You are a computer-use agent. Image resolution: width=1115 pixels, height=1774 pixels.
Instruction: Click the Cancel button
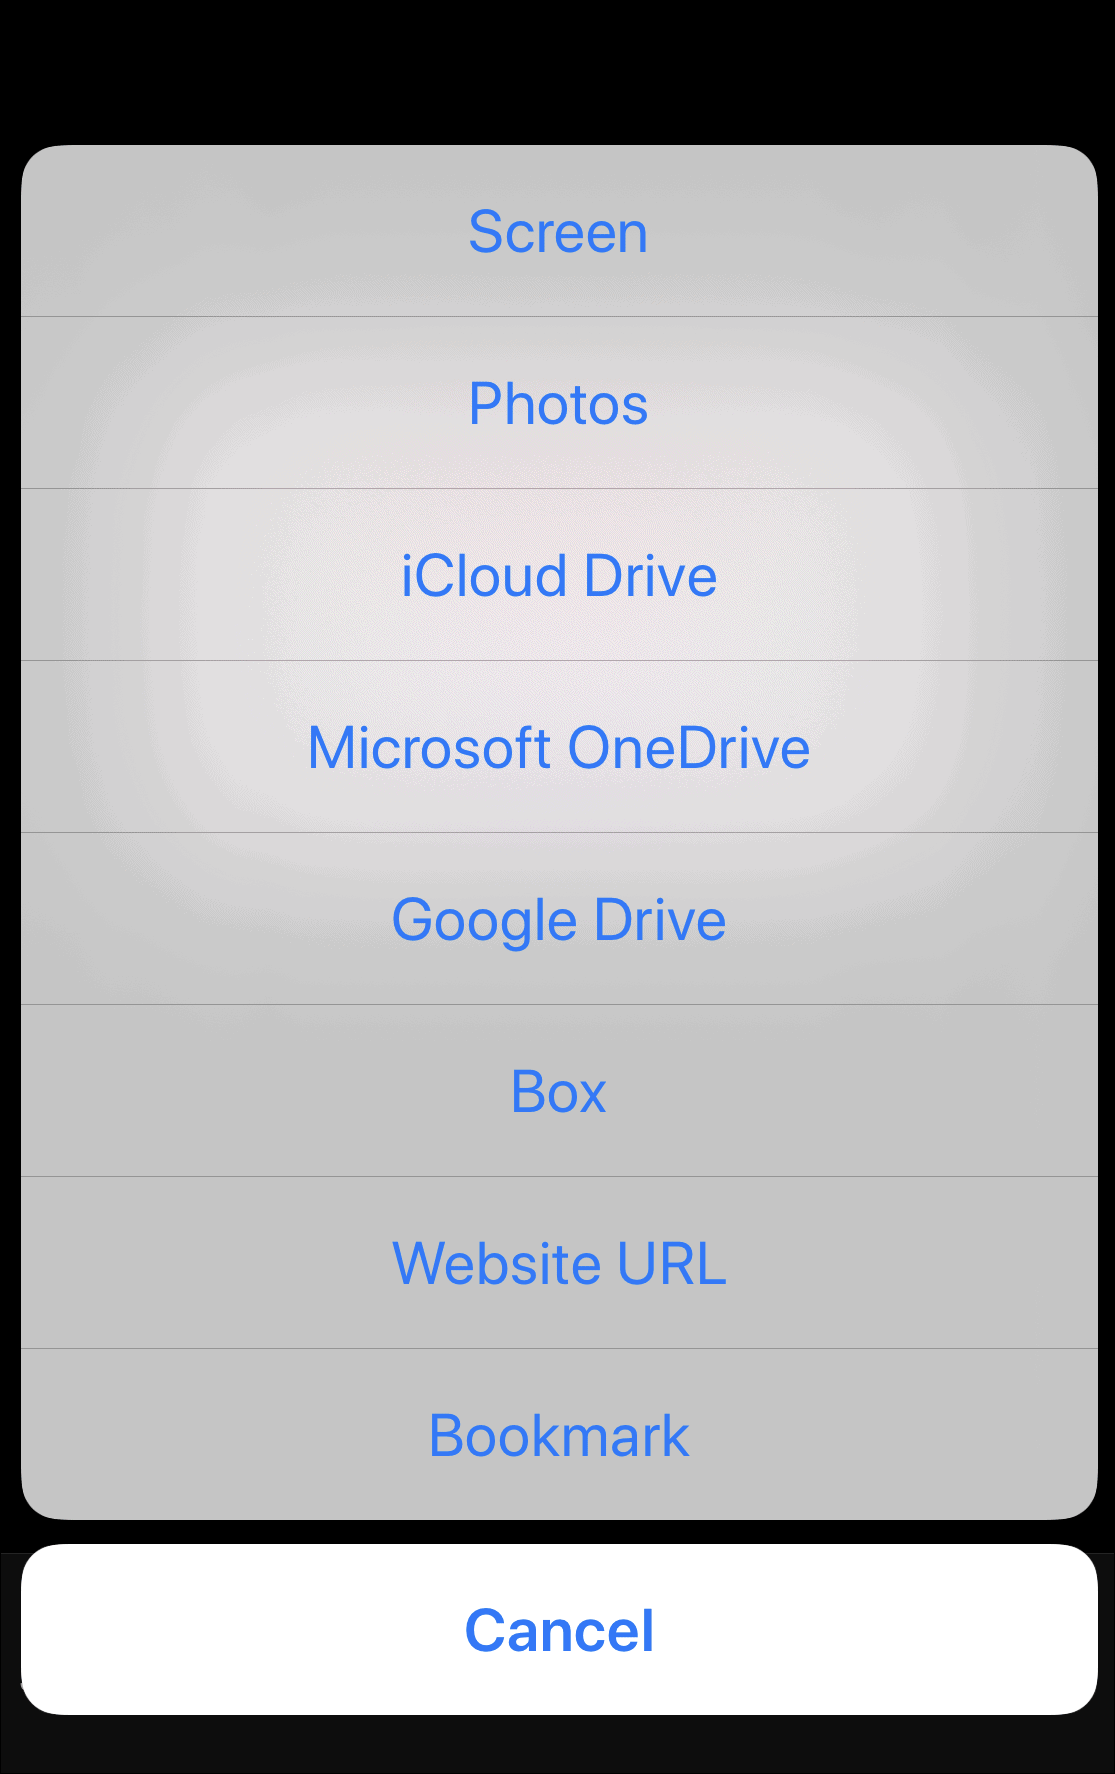[x=559, y=1630]
